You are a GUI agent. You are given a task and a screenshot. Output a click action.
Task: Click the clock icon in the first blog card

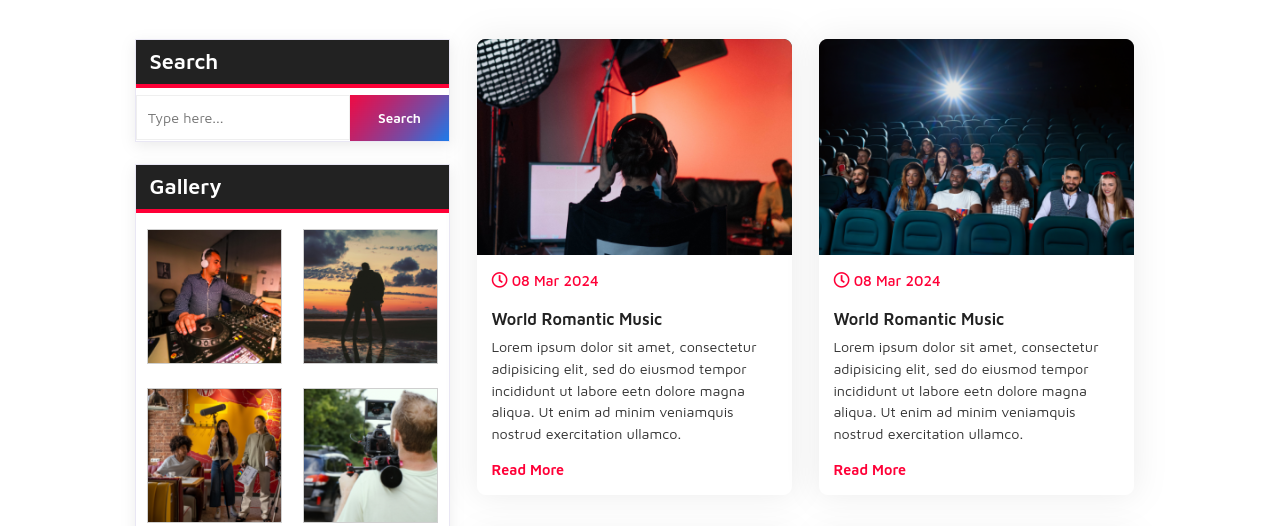coord(499,280)
